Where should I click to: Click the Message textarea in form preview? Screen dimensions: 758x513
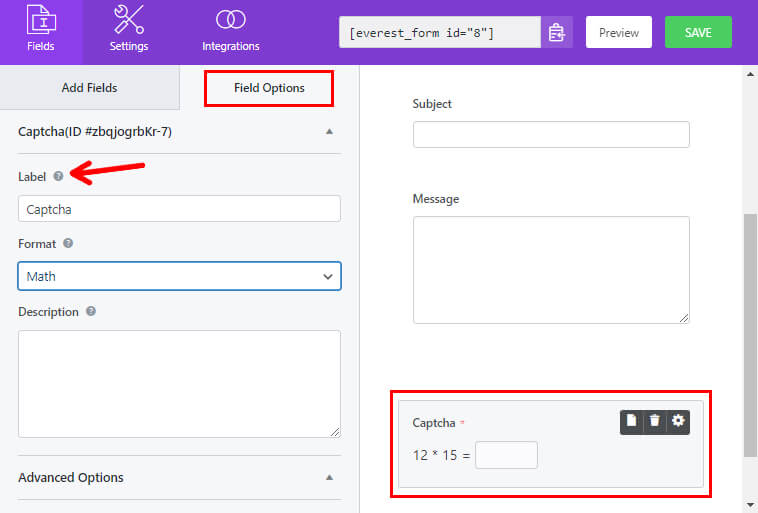click(551, 270)
